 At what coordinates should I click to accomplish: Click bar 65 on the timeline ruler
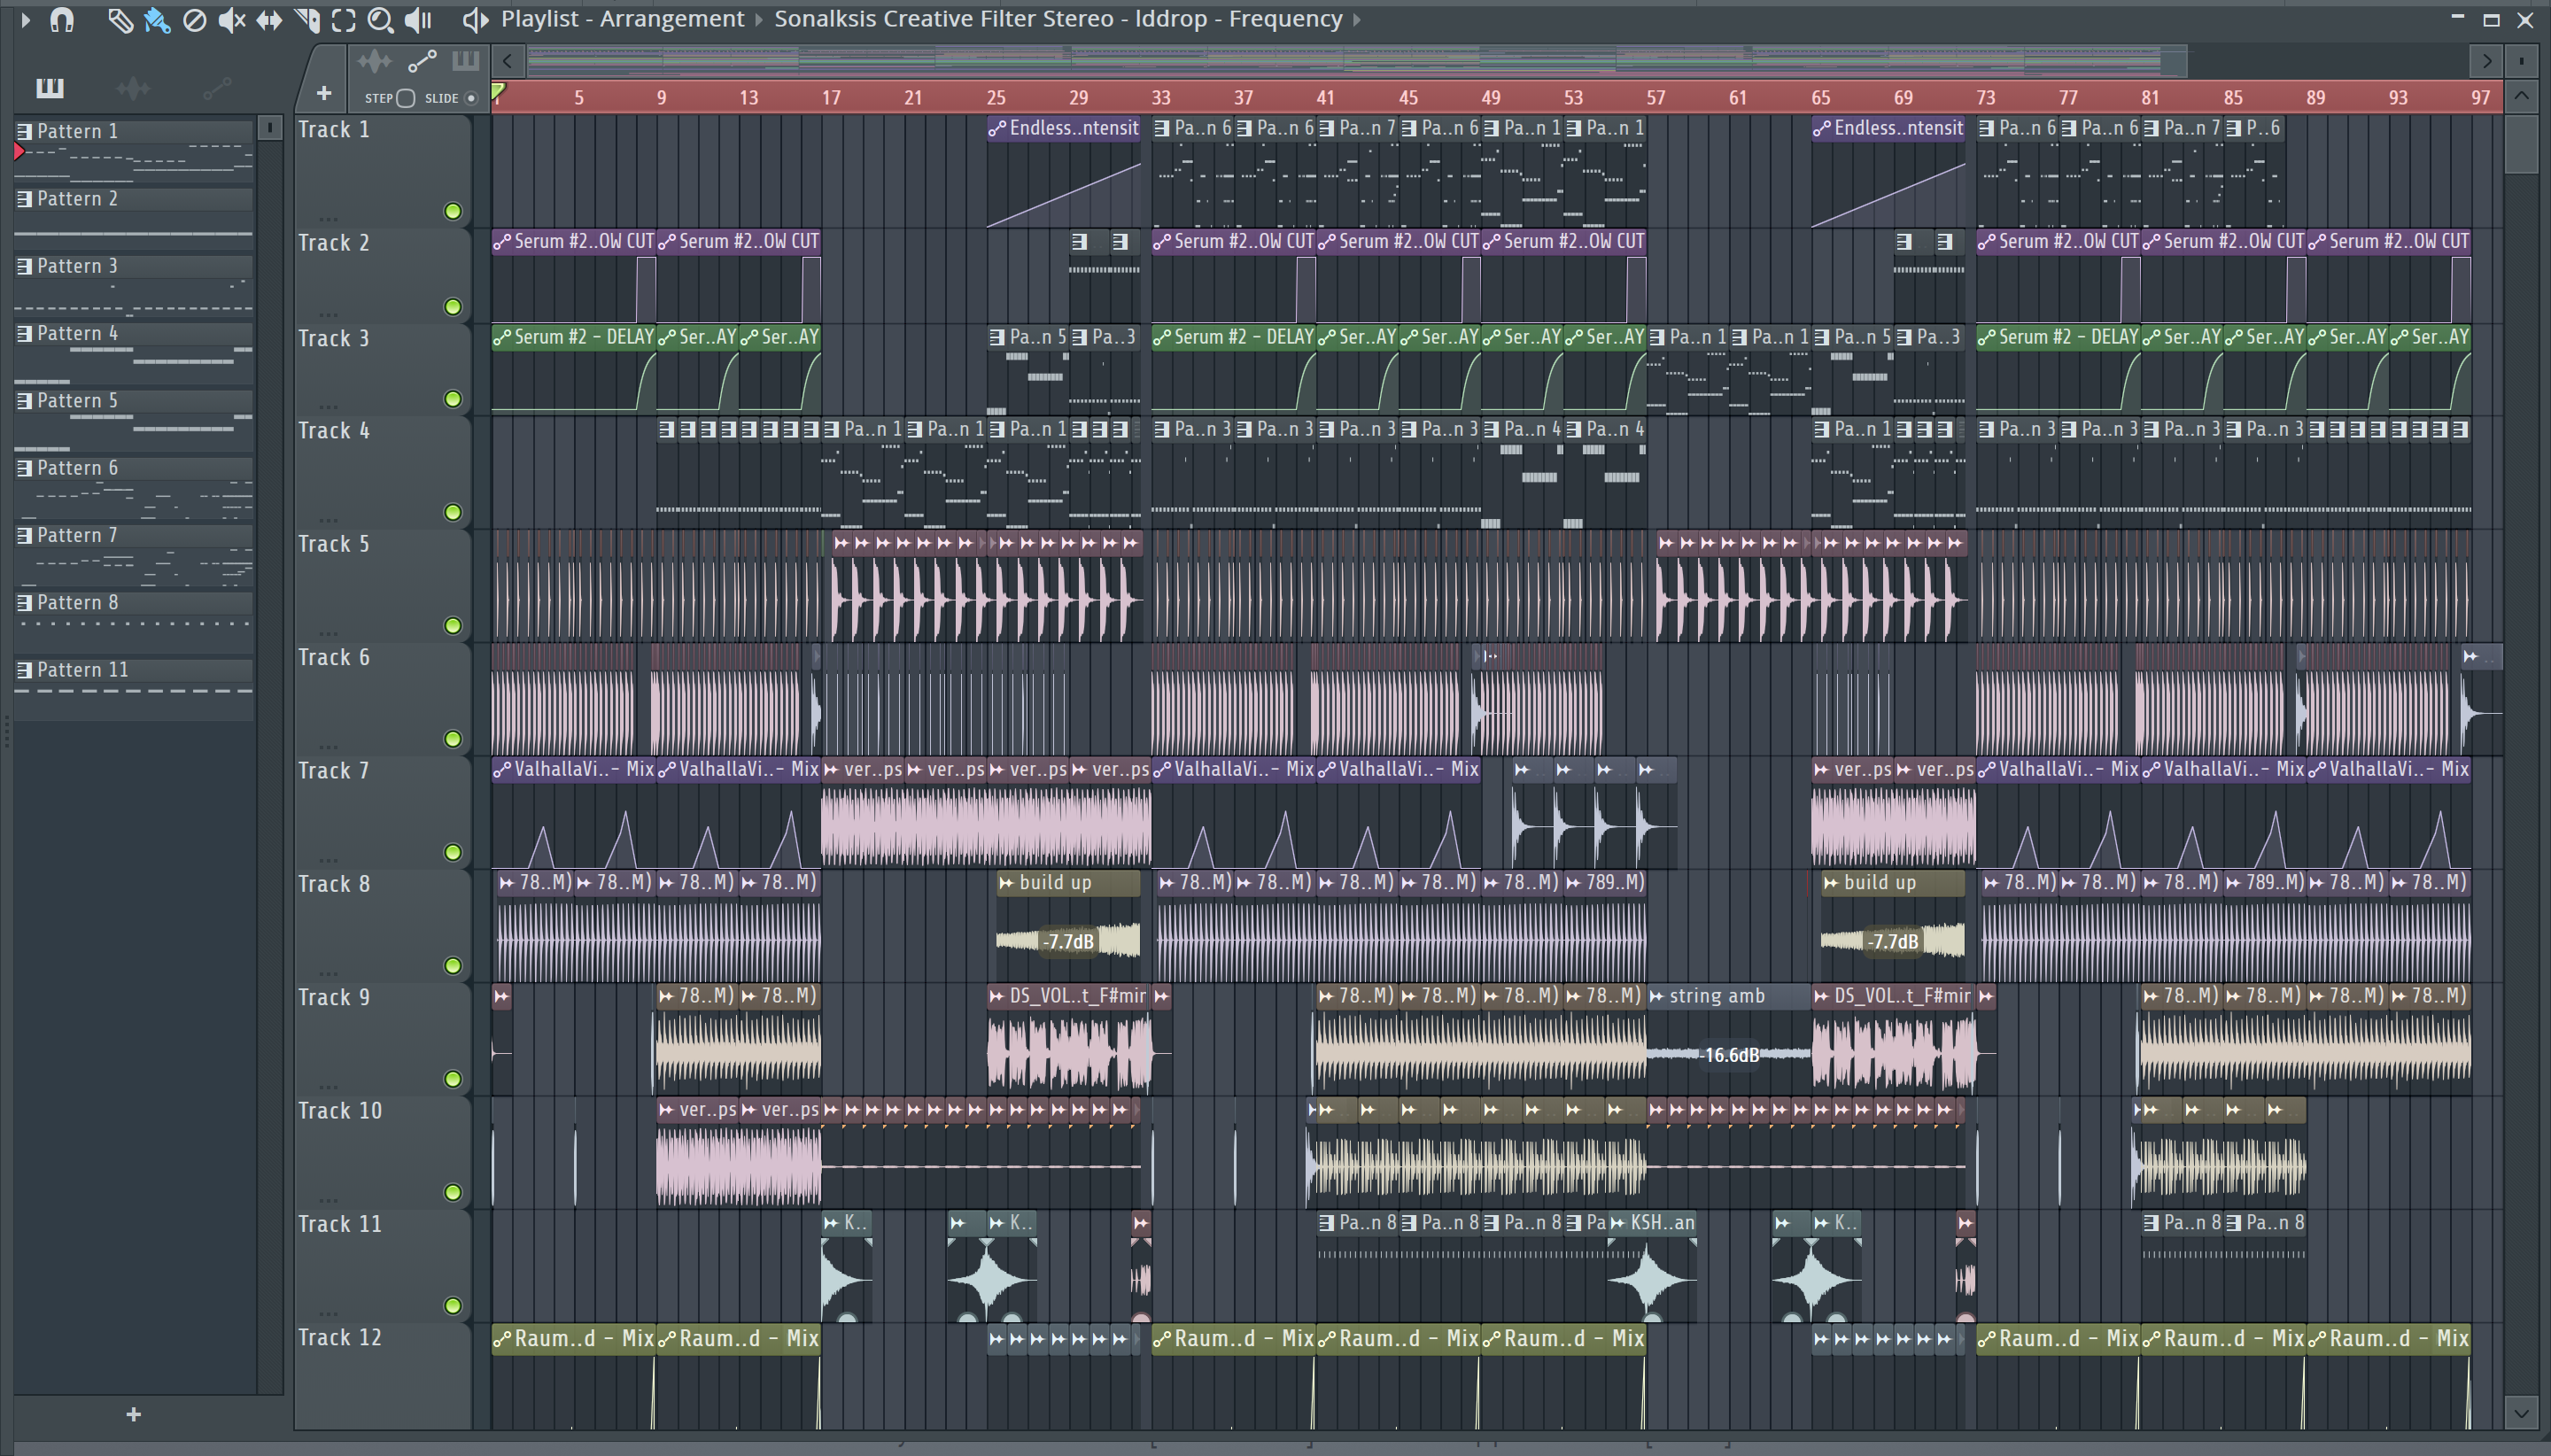pyautogui.click(x=1820, y=98)
